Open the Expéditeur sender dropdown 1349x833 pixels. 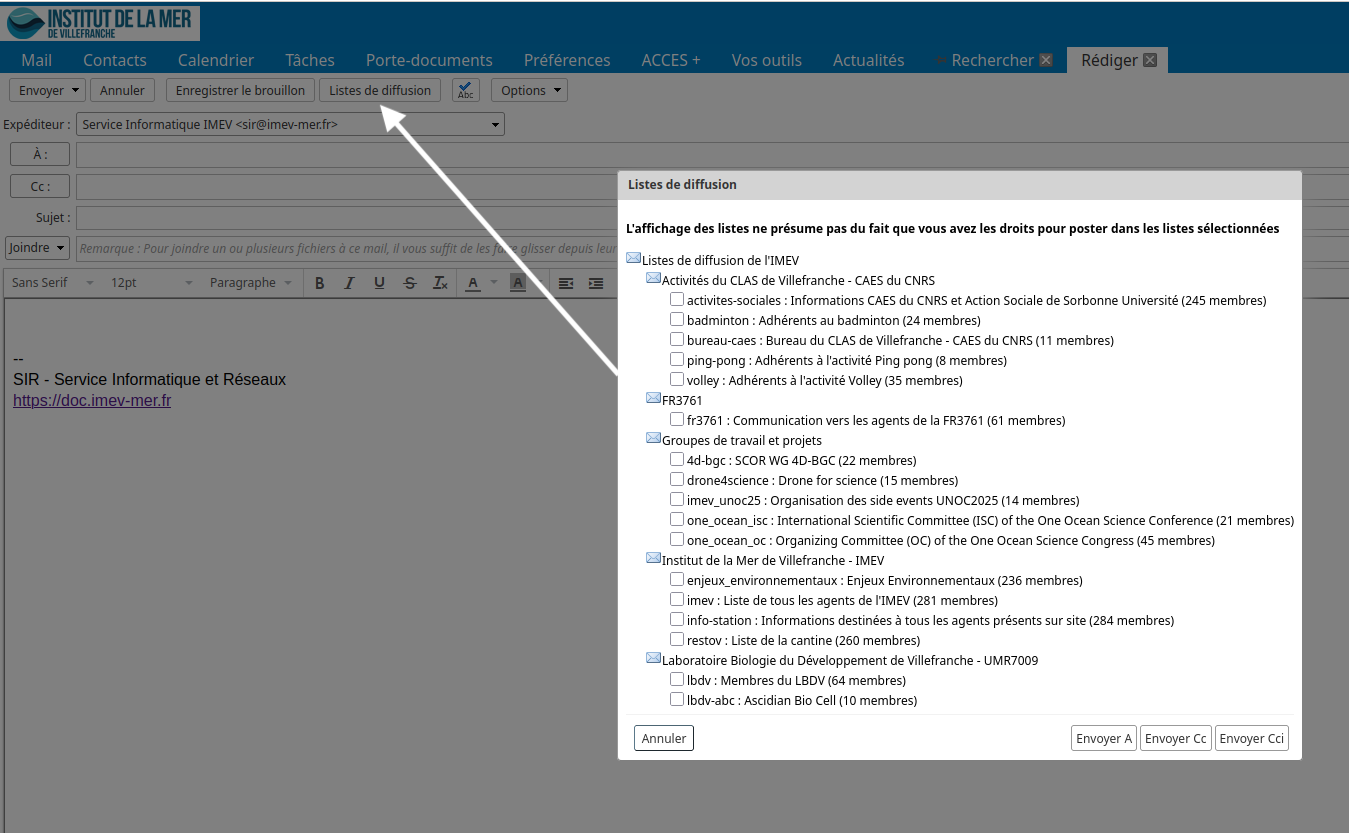[x=291, y=125]
